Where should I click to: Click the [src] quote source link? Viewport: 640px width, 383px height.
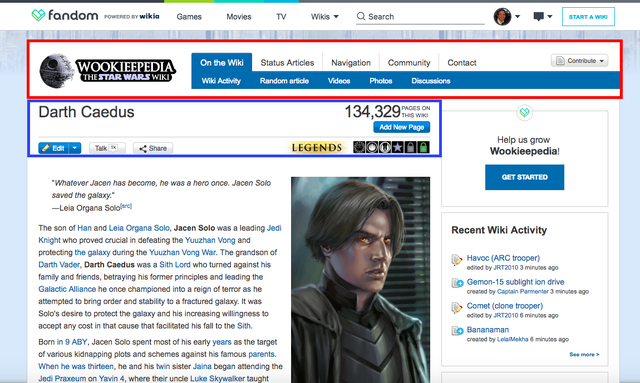pos(126,206)
